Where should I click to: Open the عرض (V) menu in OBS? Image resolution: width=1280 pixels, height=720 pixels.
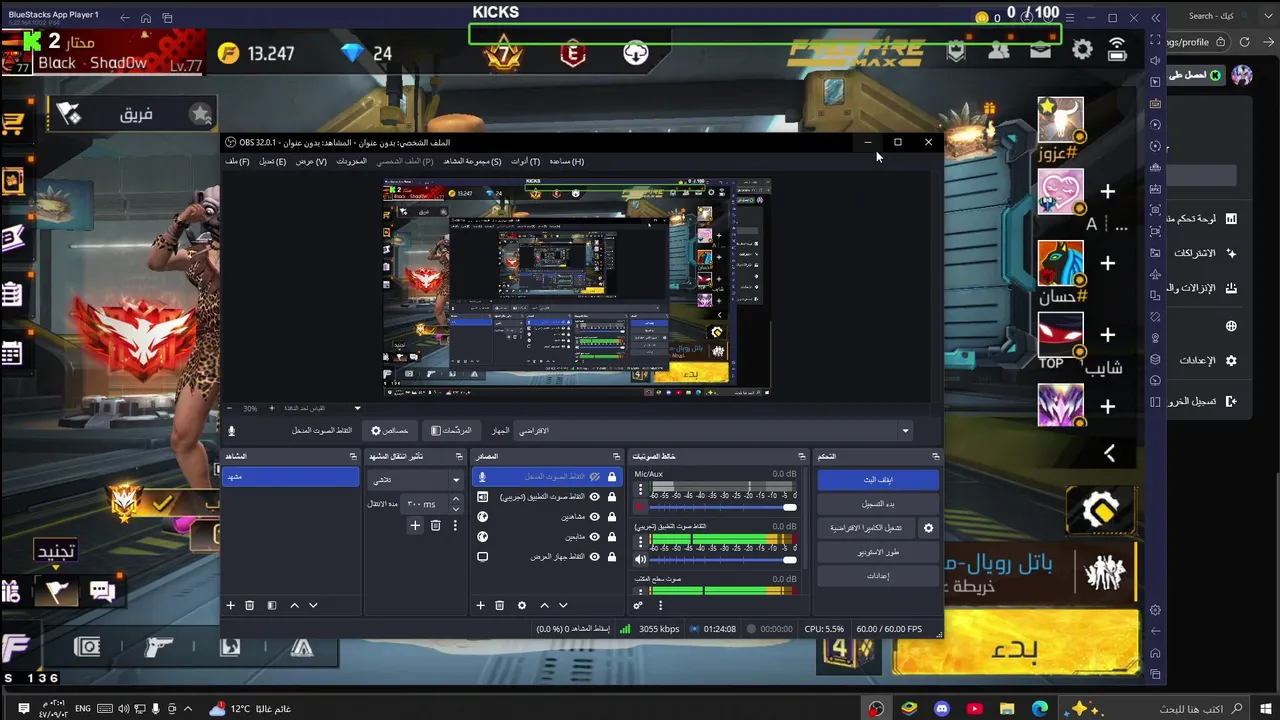[x=310, y=161]
